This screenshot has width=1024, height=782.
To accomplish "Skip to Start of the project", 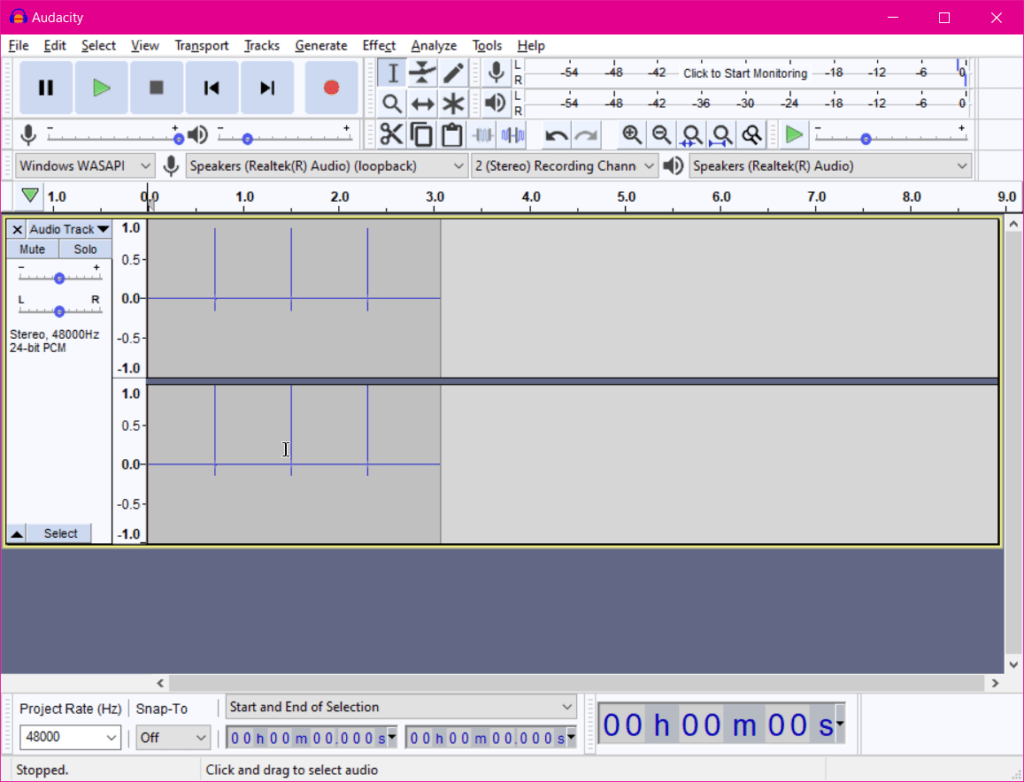I will (x=212, y=88).
